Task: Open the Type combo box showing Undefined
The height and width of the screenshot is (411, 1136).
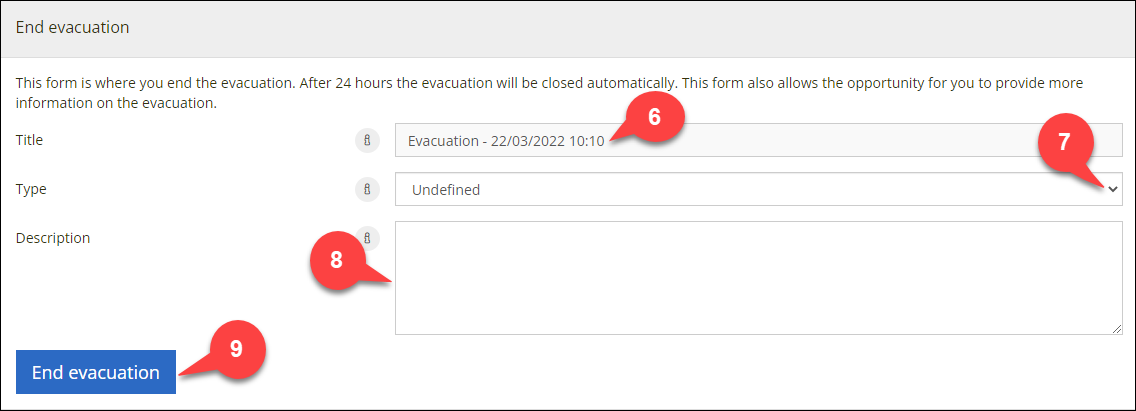Action: (x=759, y=189)
